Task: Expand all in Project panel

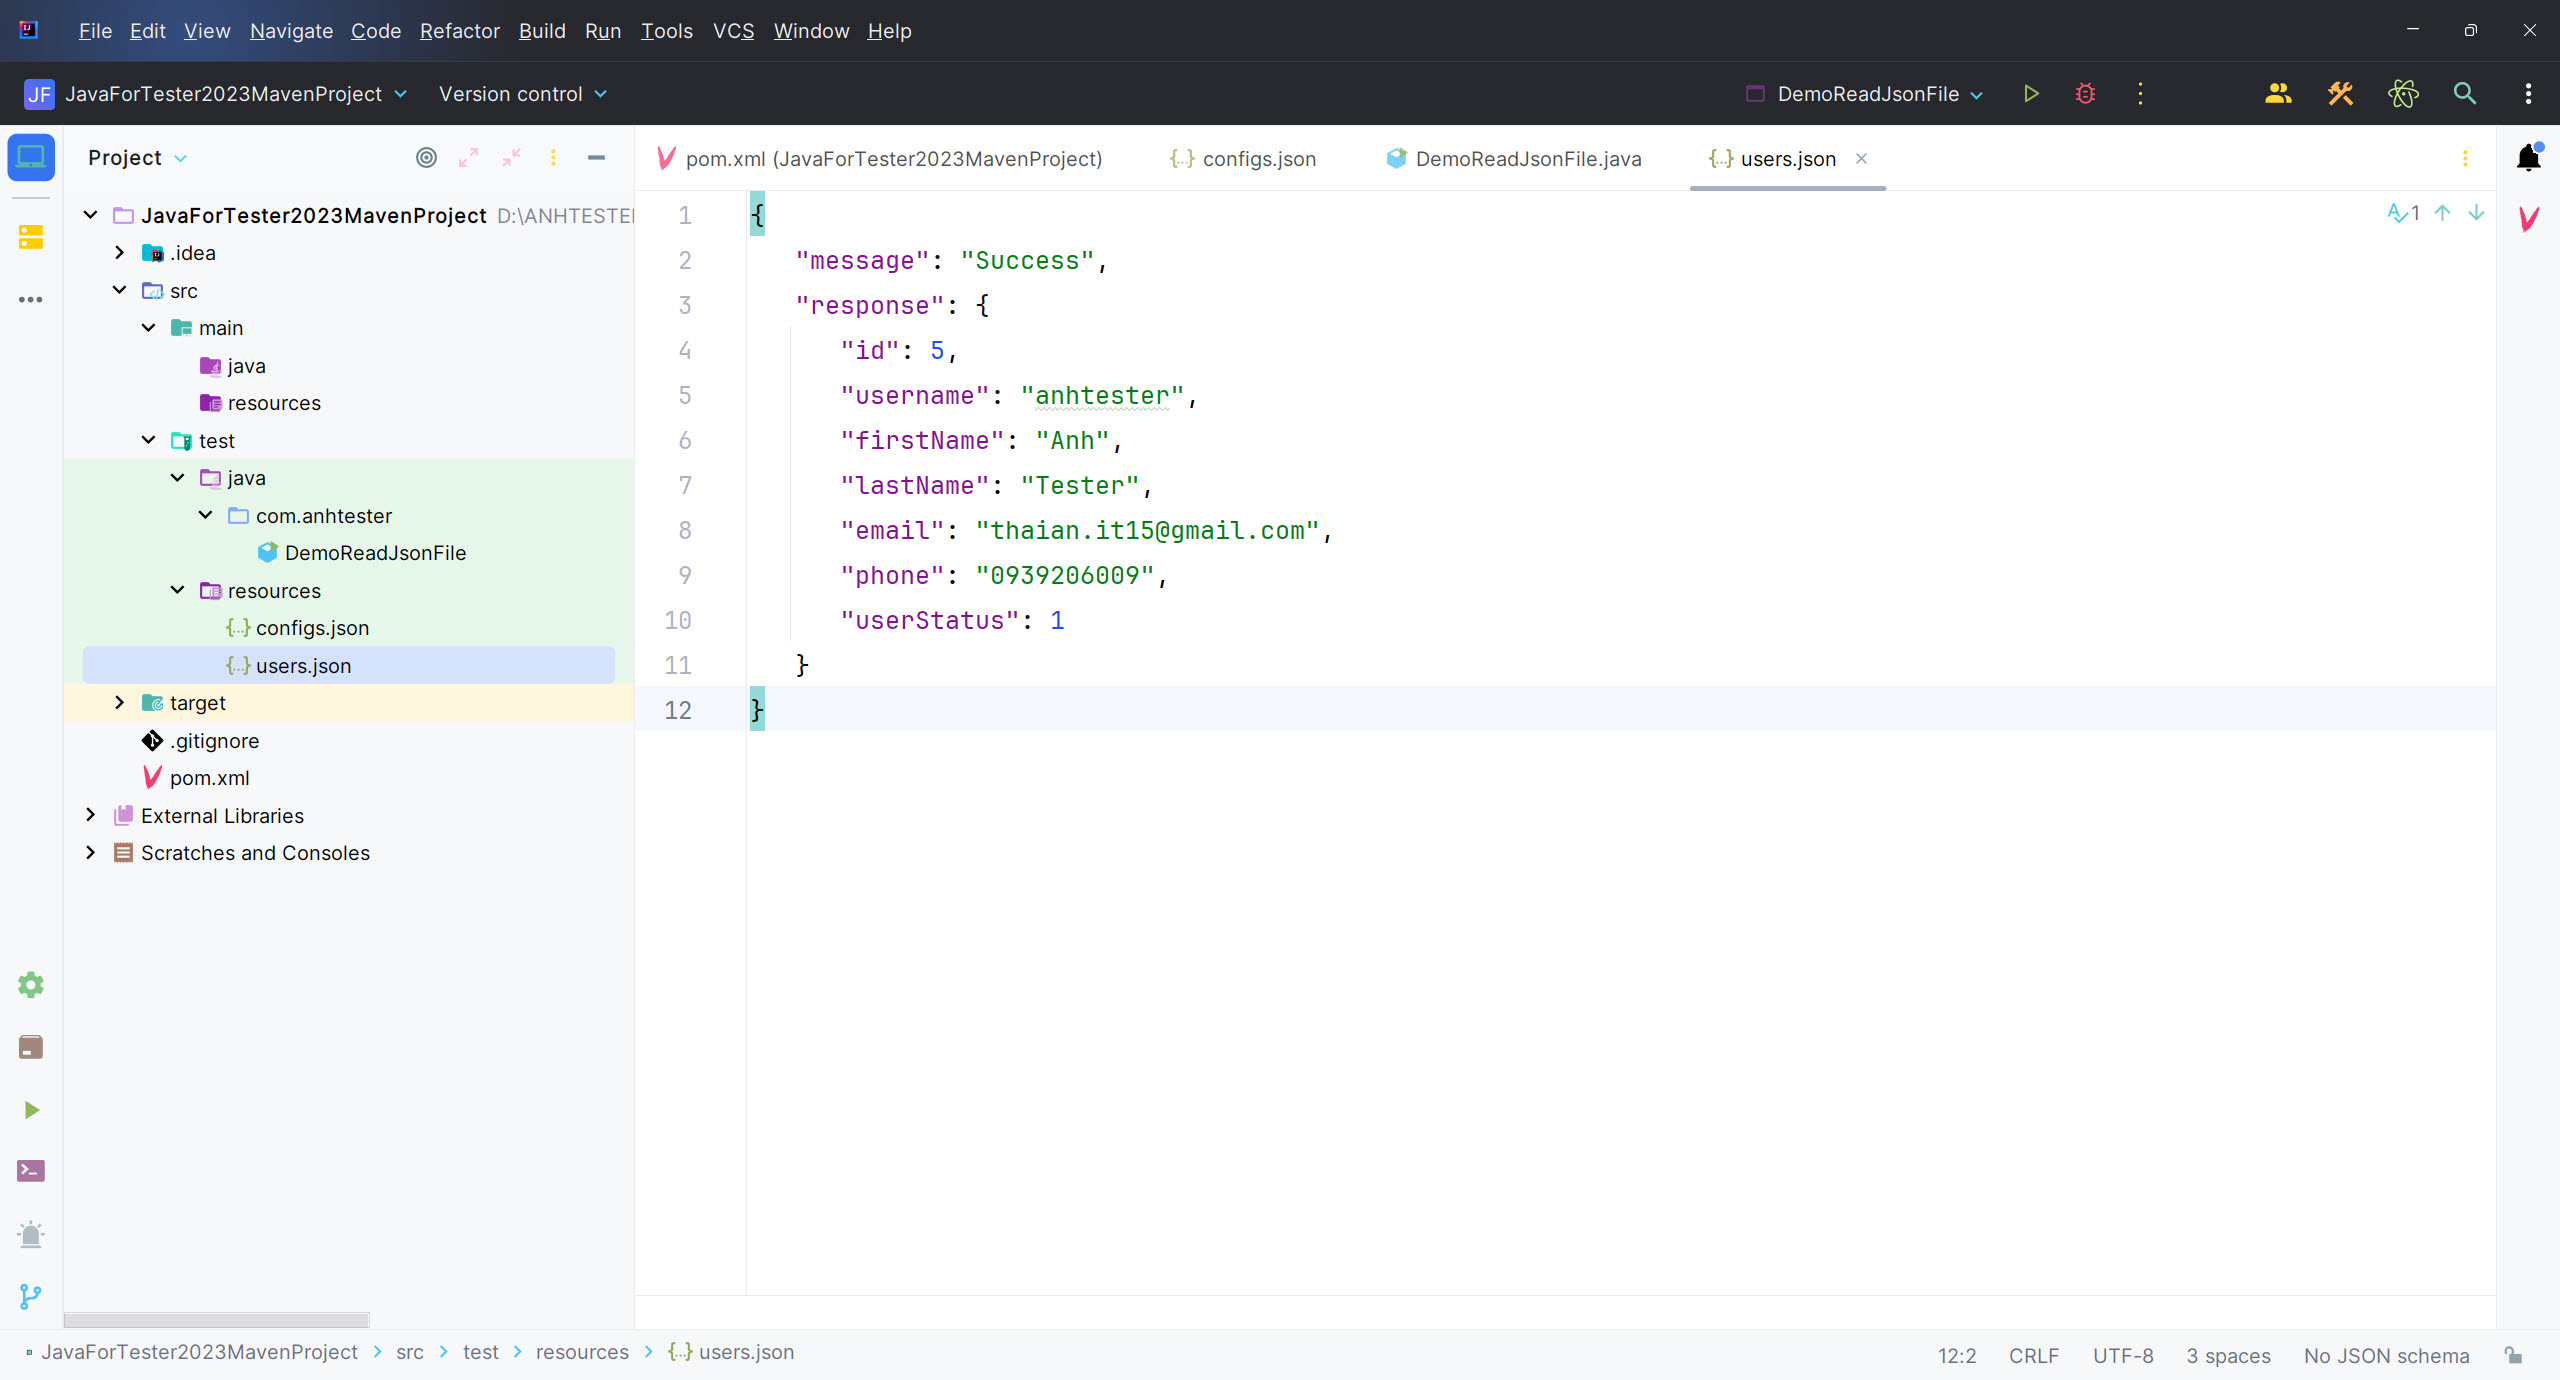Action: click(x=468, y=158)
